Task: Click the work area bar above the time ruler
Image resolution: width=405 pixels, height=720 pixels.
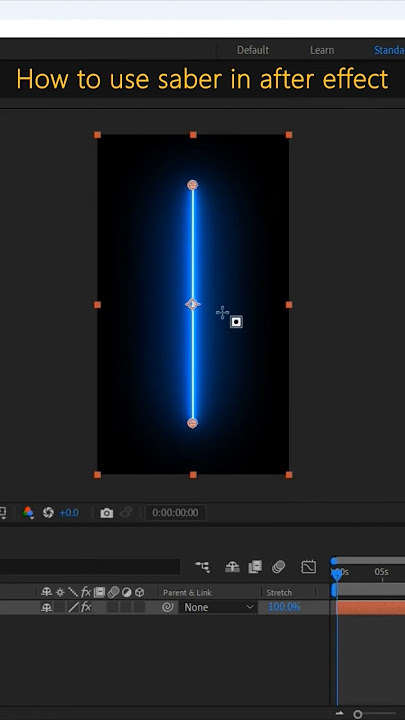Action: coord(369,561)
